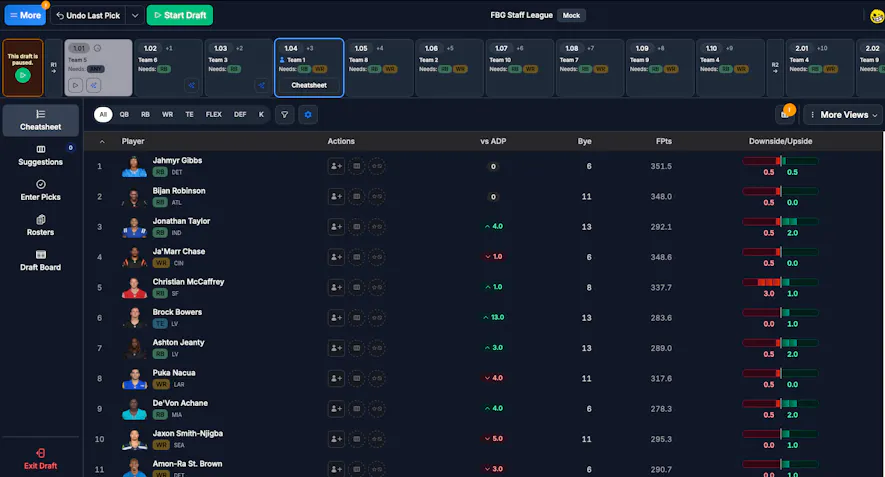This screenshot has width=885, height=477.
Task: Click the queue icon for De'Von Achane
Action: [356, 409]
